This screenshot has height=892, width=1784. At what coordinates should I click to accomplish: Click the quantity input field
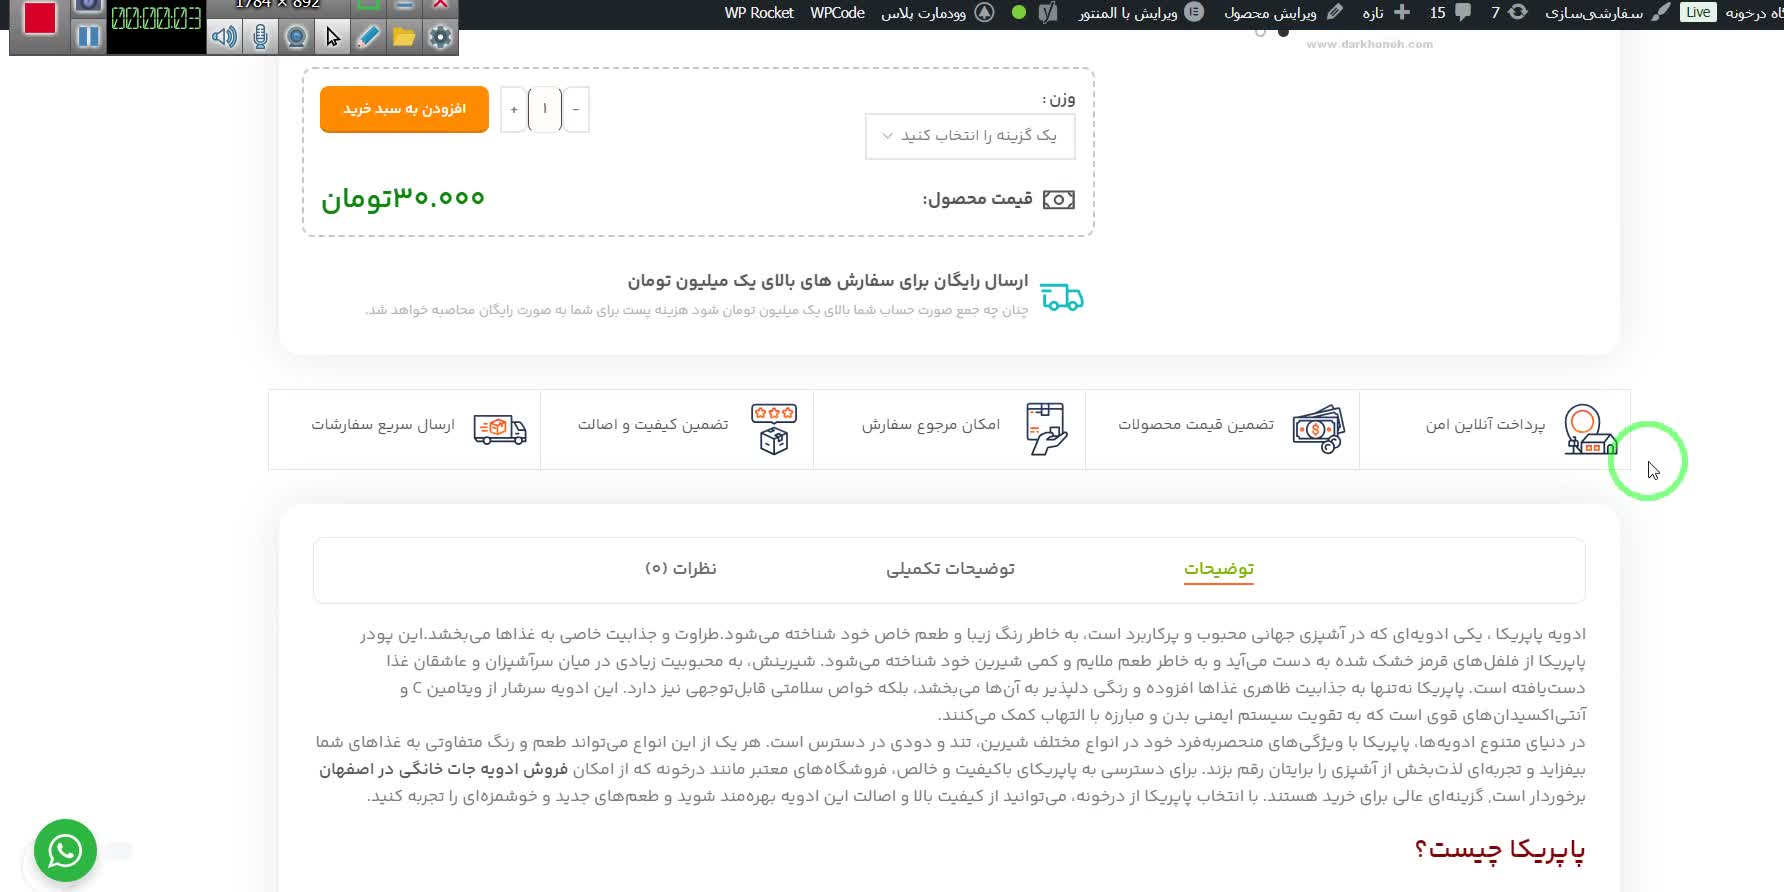tap(545, 109)
